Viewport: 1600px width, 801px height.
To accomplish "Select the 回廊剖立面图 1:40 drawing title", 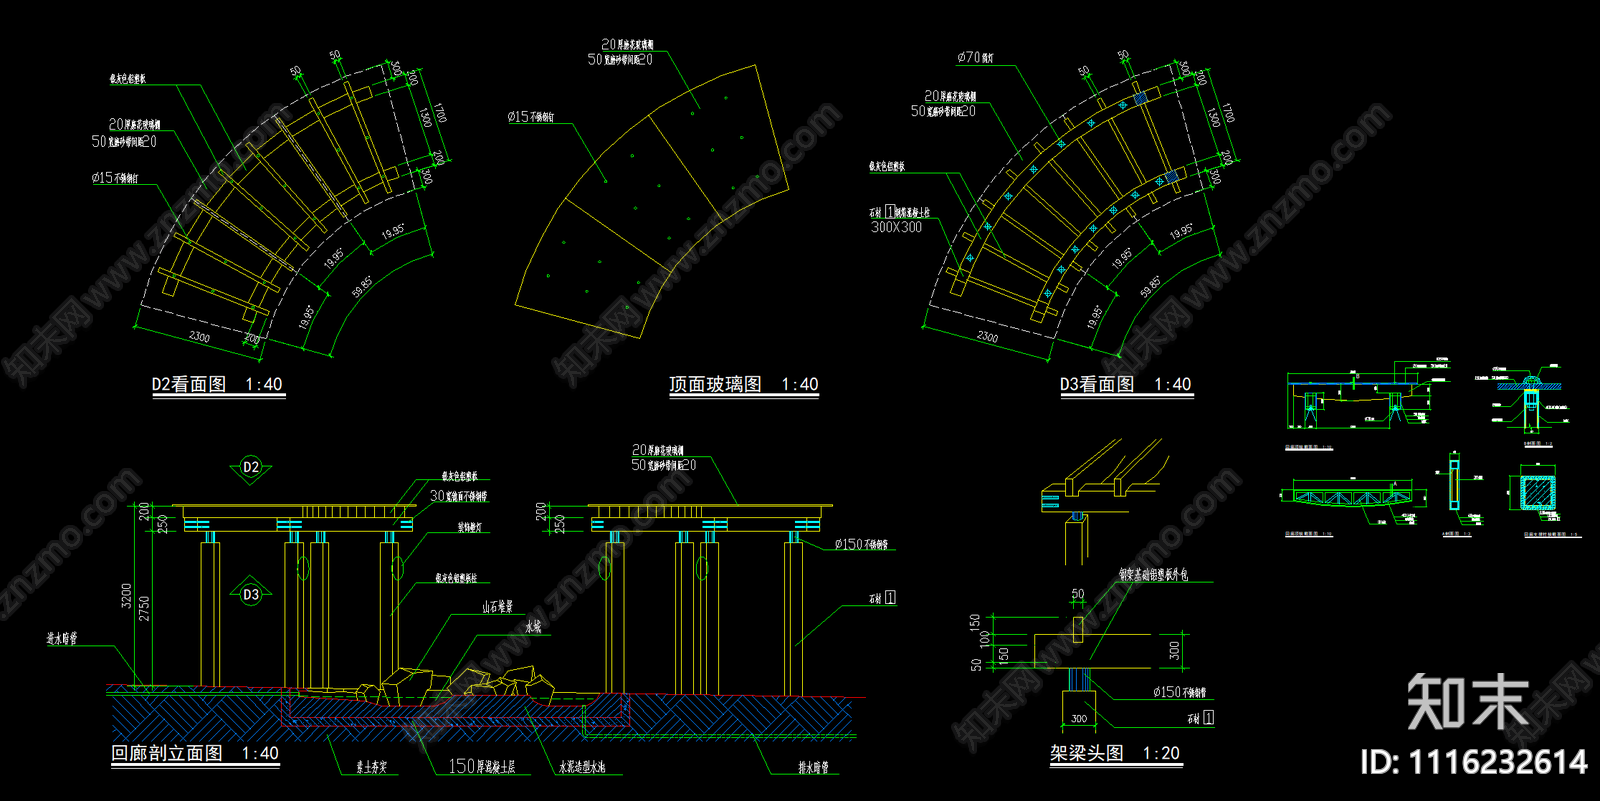I will click(195, 754).
